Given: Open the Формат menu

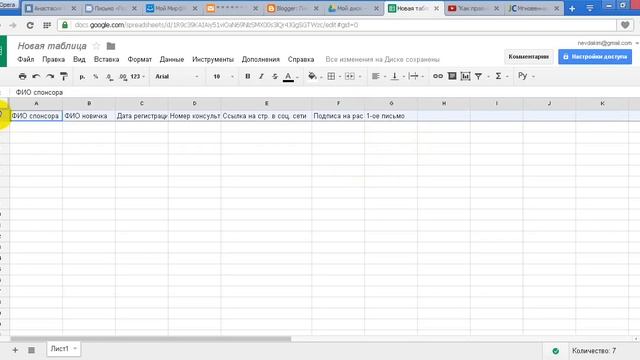Looking at the screenshot, I should click(x=140, y=60).
